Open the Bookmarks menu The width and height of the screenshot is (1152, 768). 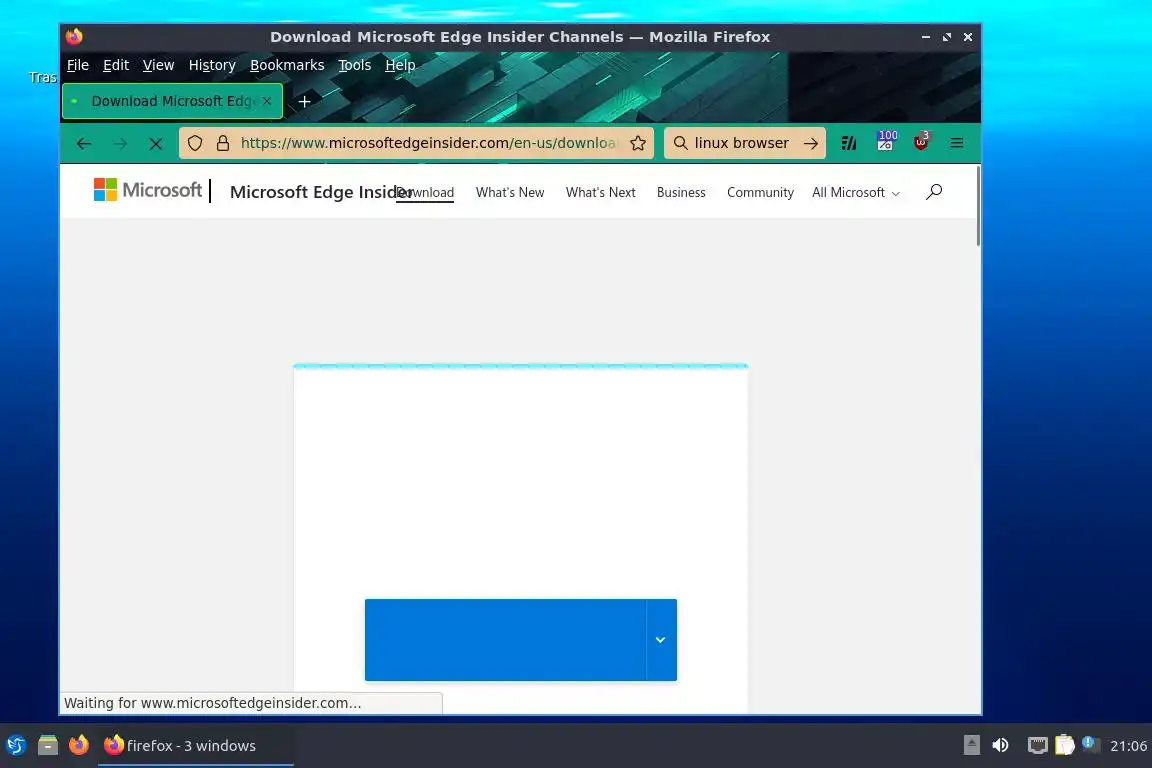(287, 65)
